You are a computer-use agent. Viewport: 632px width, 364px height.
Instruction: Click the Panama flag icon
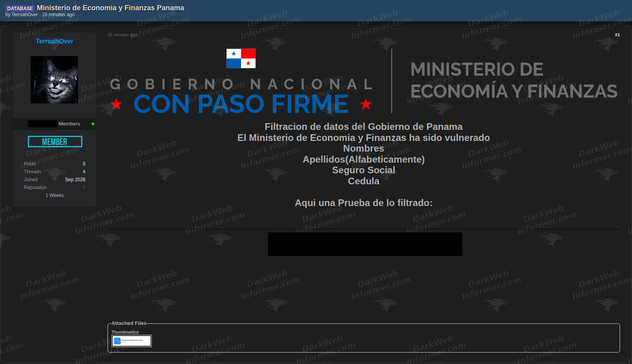pyautogui.click(x=241, y=58)
